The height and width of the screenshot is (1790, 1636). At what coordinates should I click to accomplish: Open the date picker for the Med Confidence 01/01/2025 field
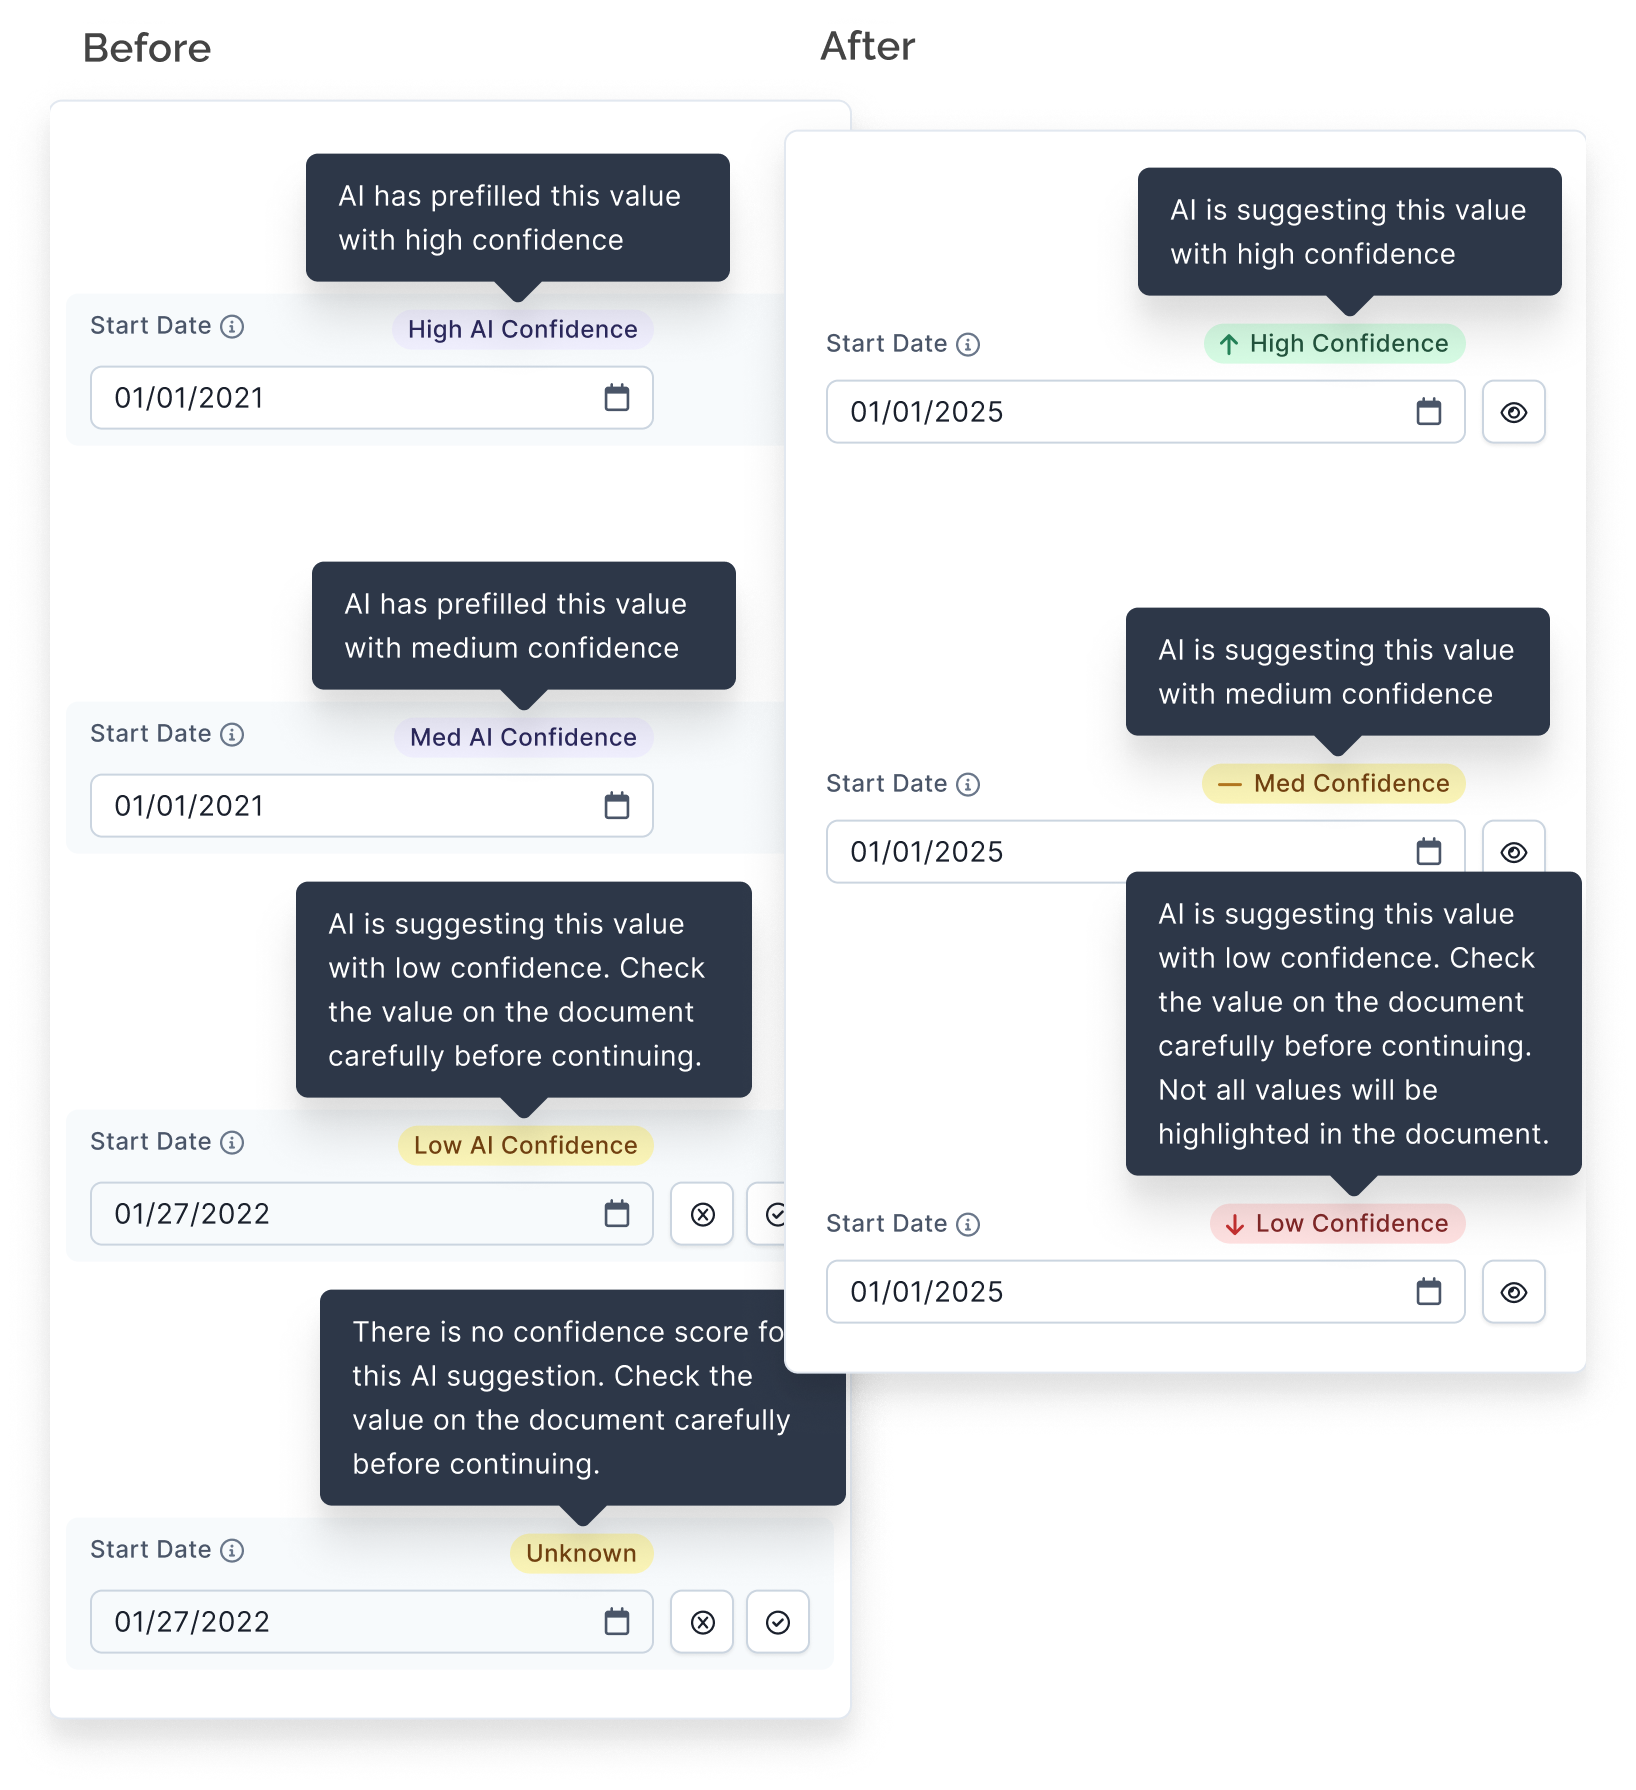pyautogui.click(x=1429, y=851)
